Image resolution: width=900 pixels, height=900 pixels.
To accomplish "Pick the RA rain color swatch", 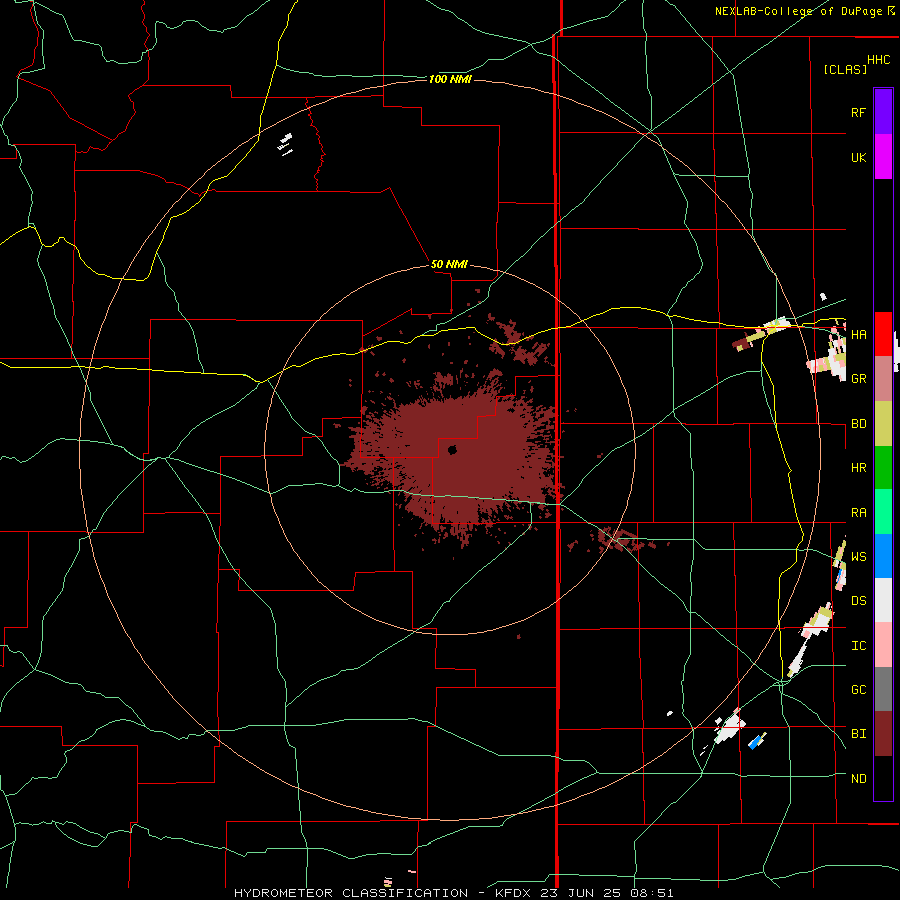I will (883, 512).
